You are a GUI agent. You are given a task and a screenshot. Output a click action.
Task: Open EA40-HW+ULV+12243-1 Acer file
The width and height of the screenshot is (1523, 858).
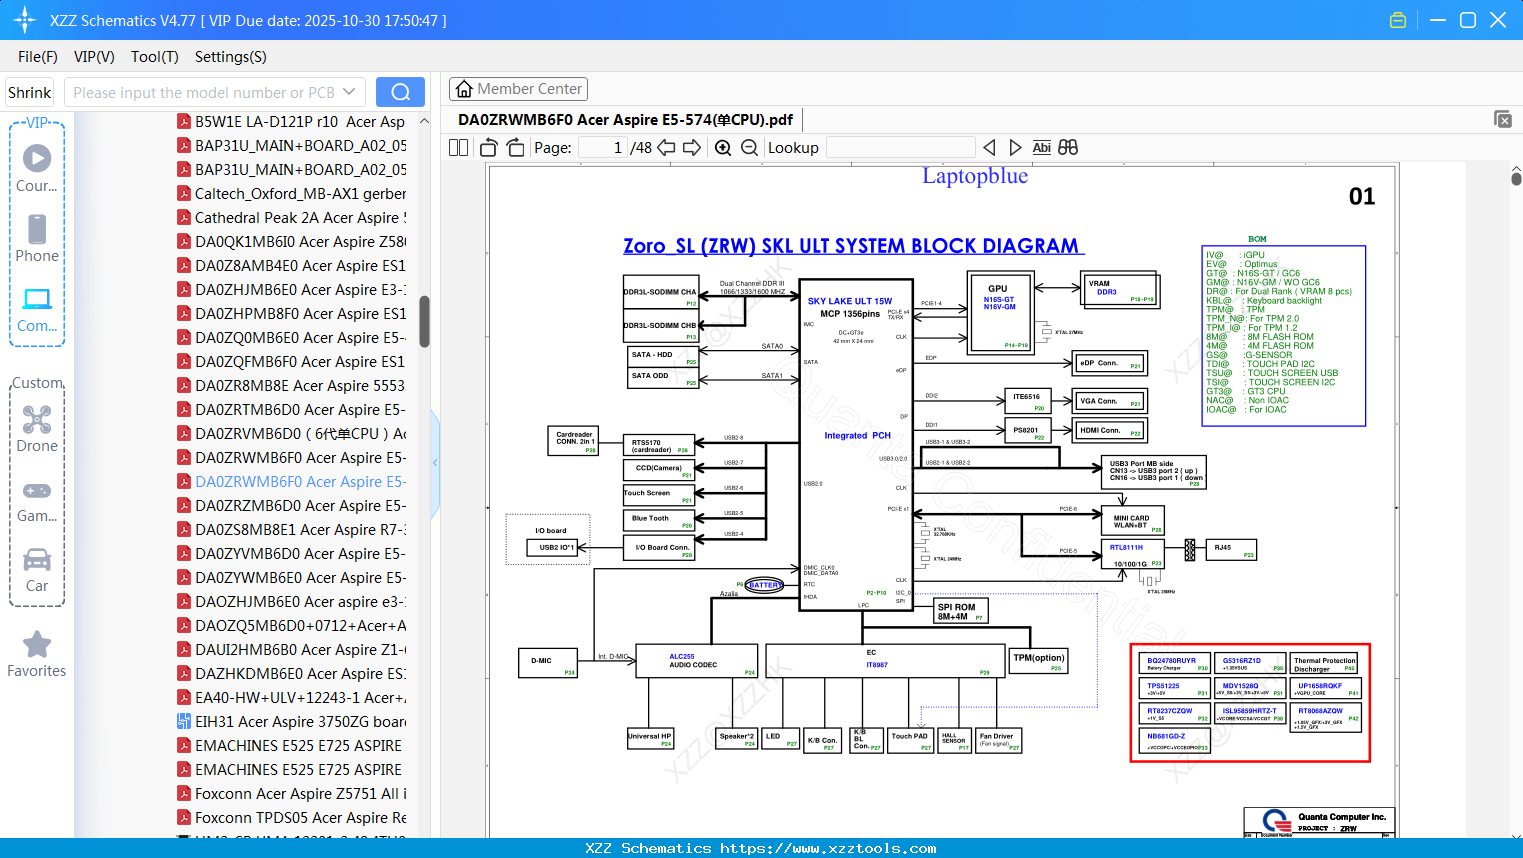point(291,698)
